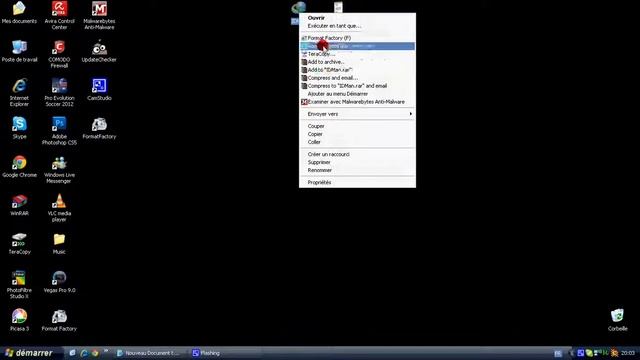640x360 pixels.
Task: Select Add to "IDMan.rar" entry
Action: pos(357,70)
